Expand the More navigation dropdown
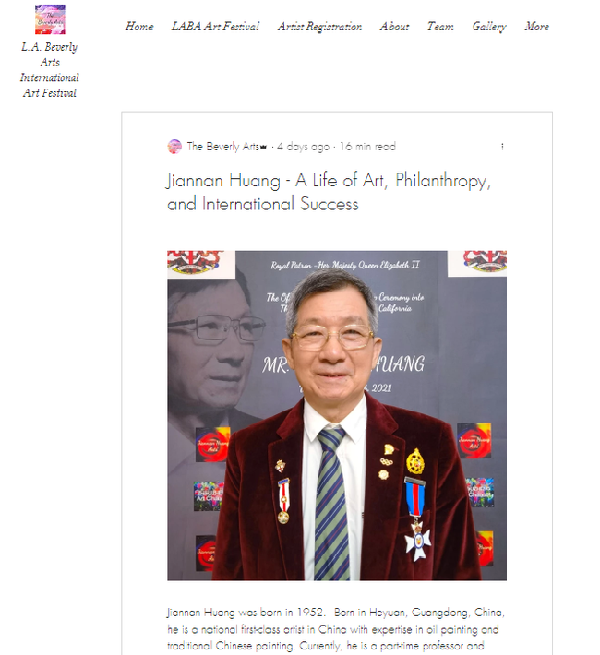The width and height of the screenshot is (600, 655). [x=536, y=26]
